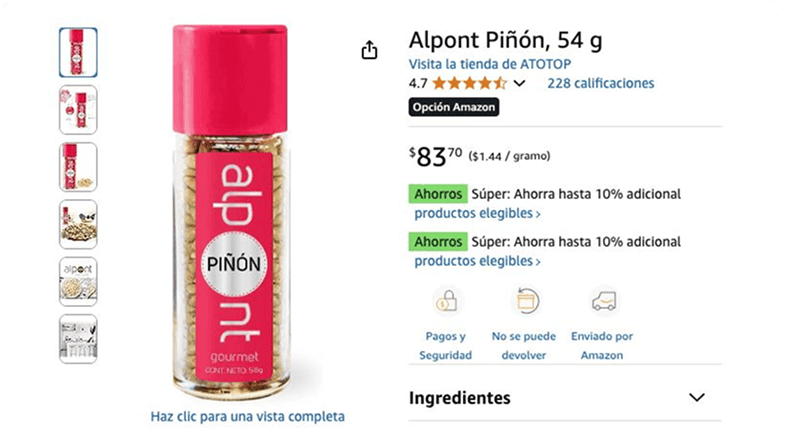Expand the Ingredientes heading
This screenshot has height=429, width=786.
tap(460, 398)
